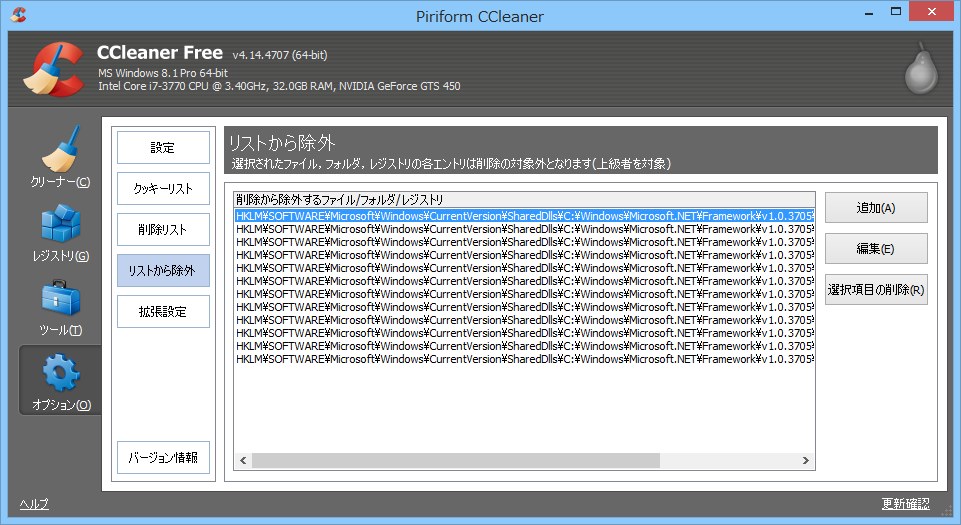Click the 更新確認 check updates link

point(905,504)
